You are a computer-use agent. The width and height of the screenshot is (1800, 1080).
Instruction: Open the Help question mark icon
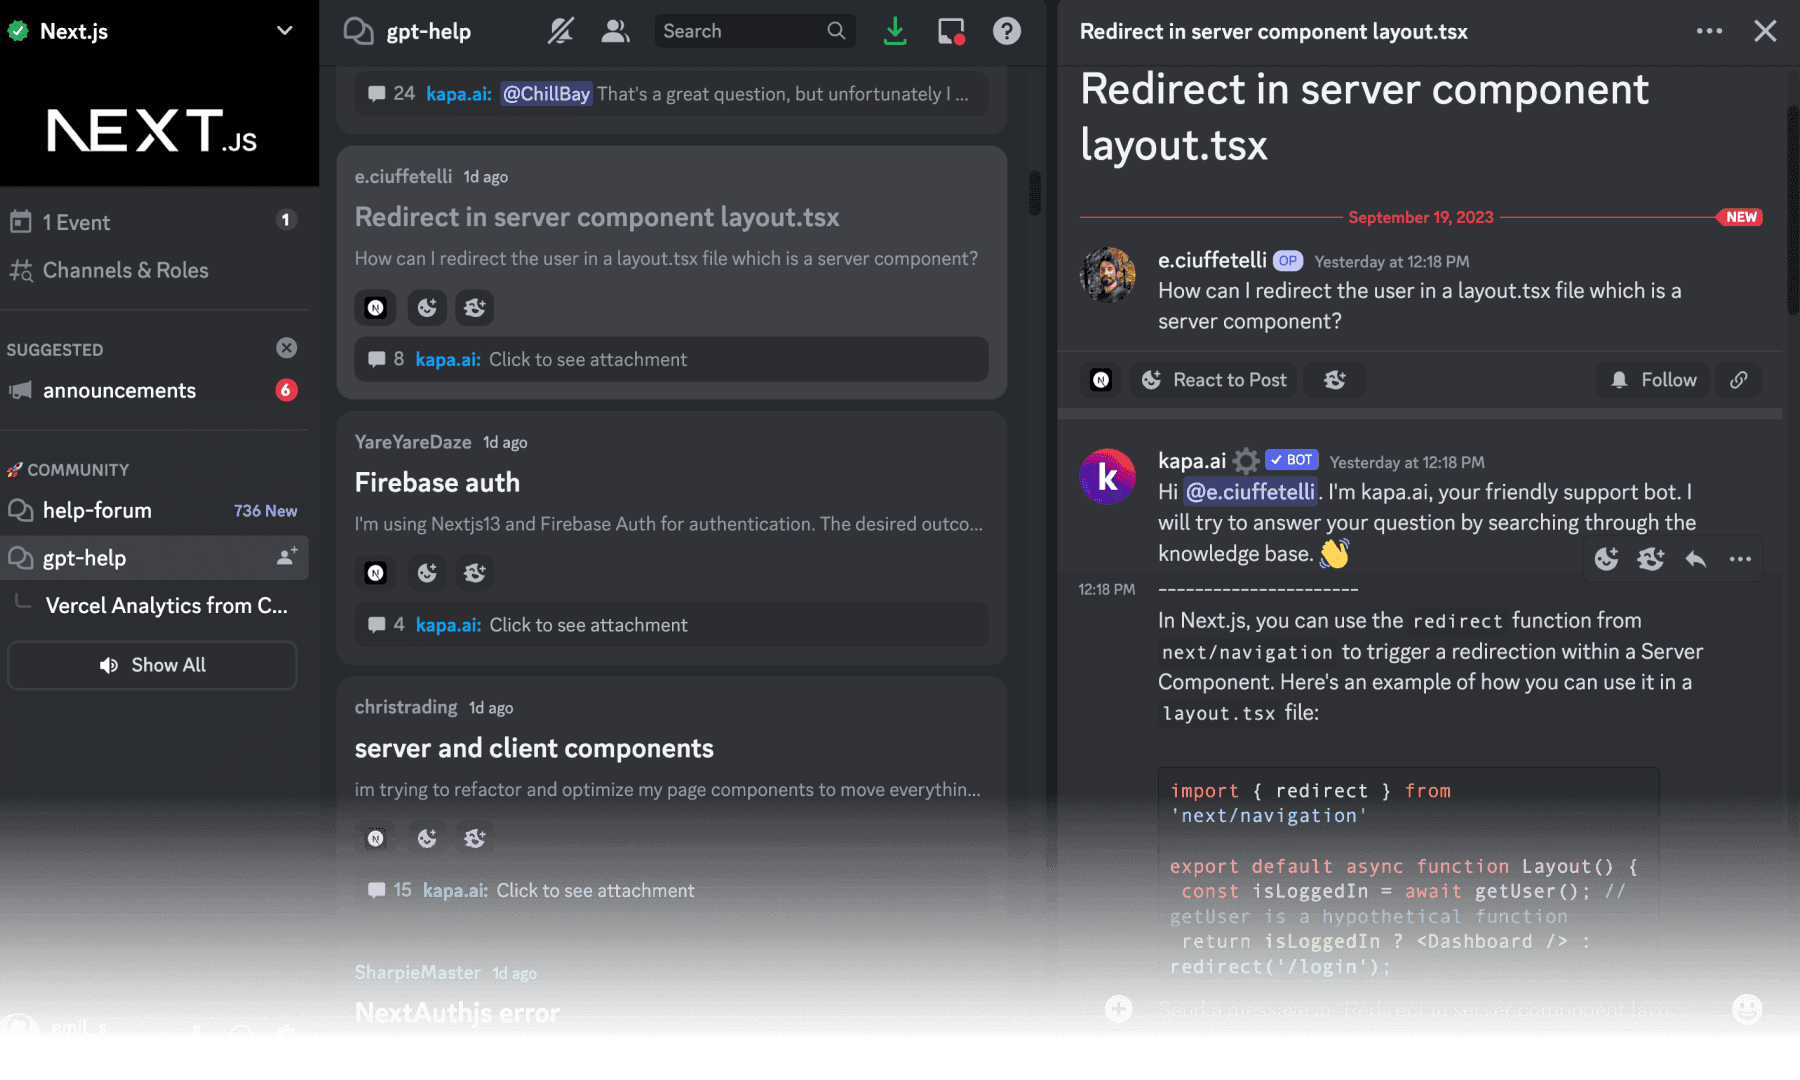click(x=1007, y=31)
